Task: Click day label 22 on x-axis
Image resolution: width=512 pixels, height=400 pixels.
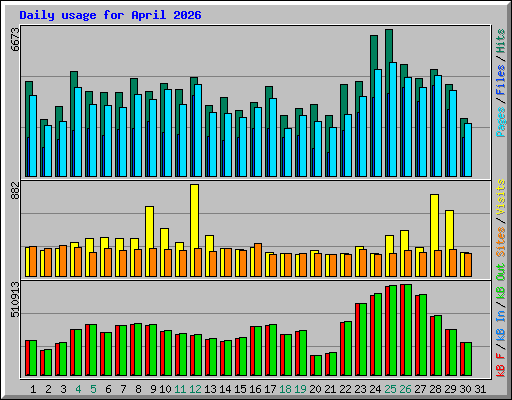Action: click(345, 389)
